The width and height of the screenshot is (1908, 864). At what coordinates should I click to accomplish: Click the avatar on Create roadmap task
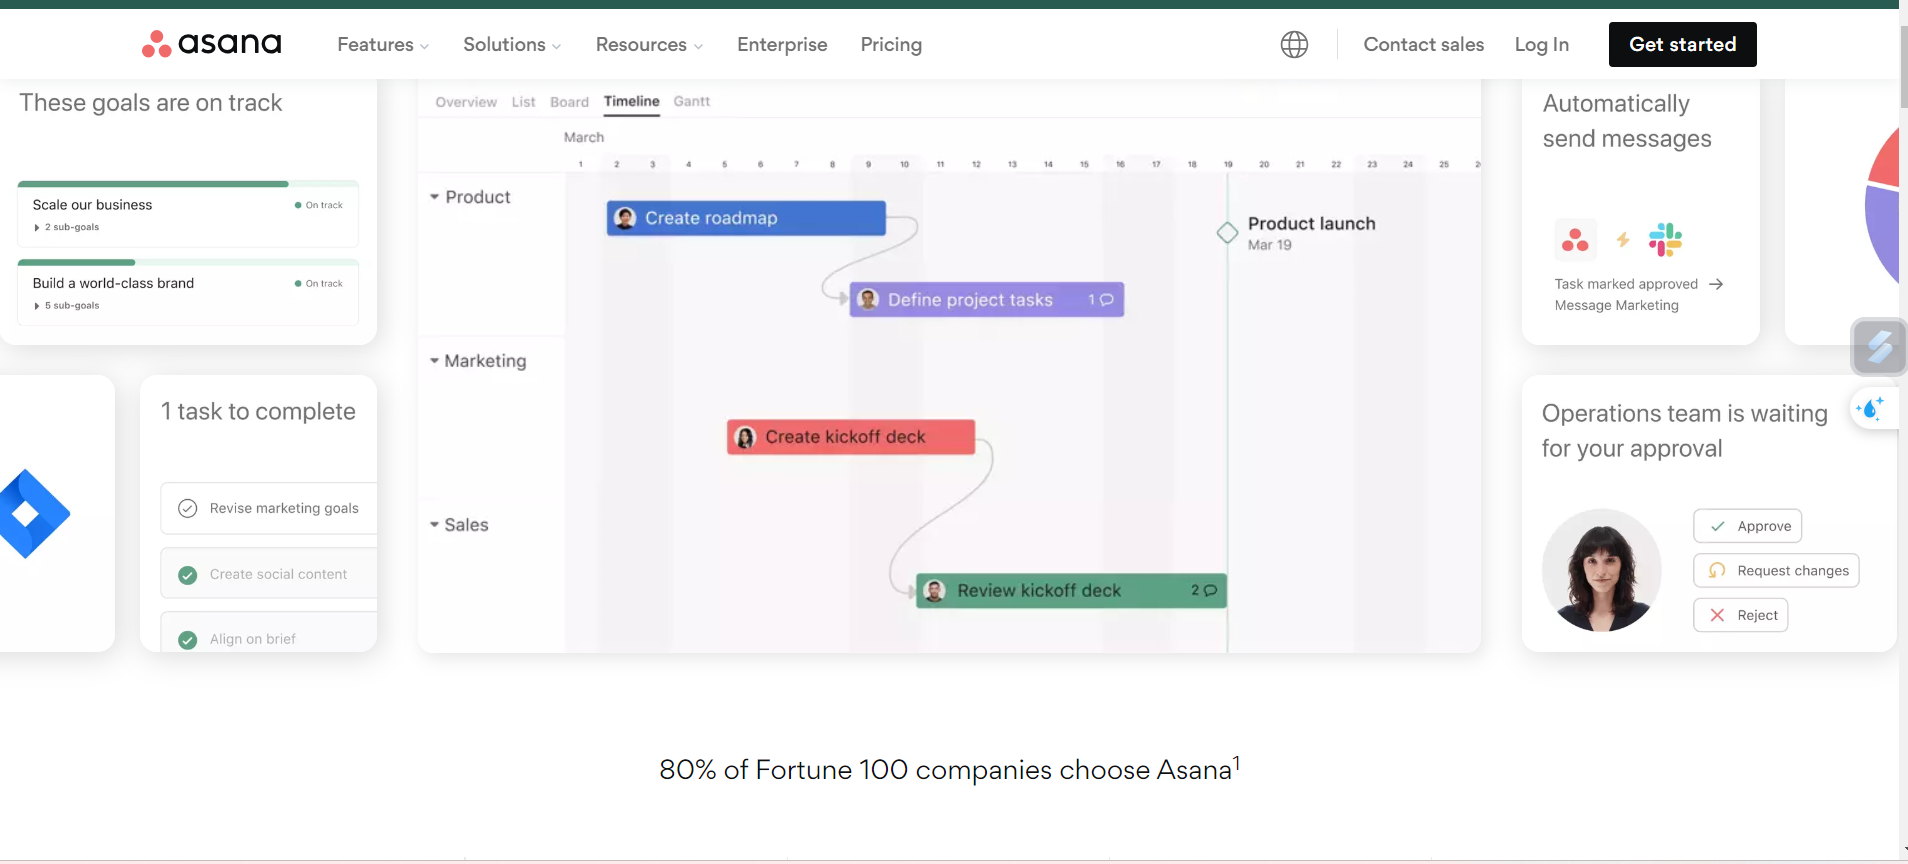[625, 218]
